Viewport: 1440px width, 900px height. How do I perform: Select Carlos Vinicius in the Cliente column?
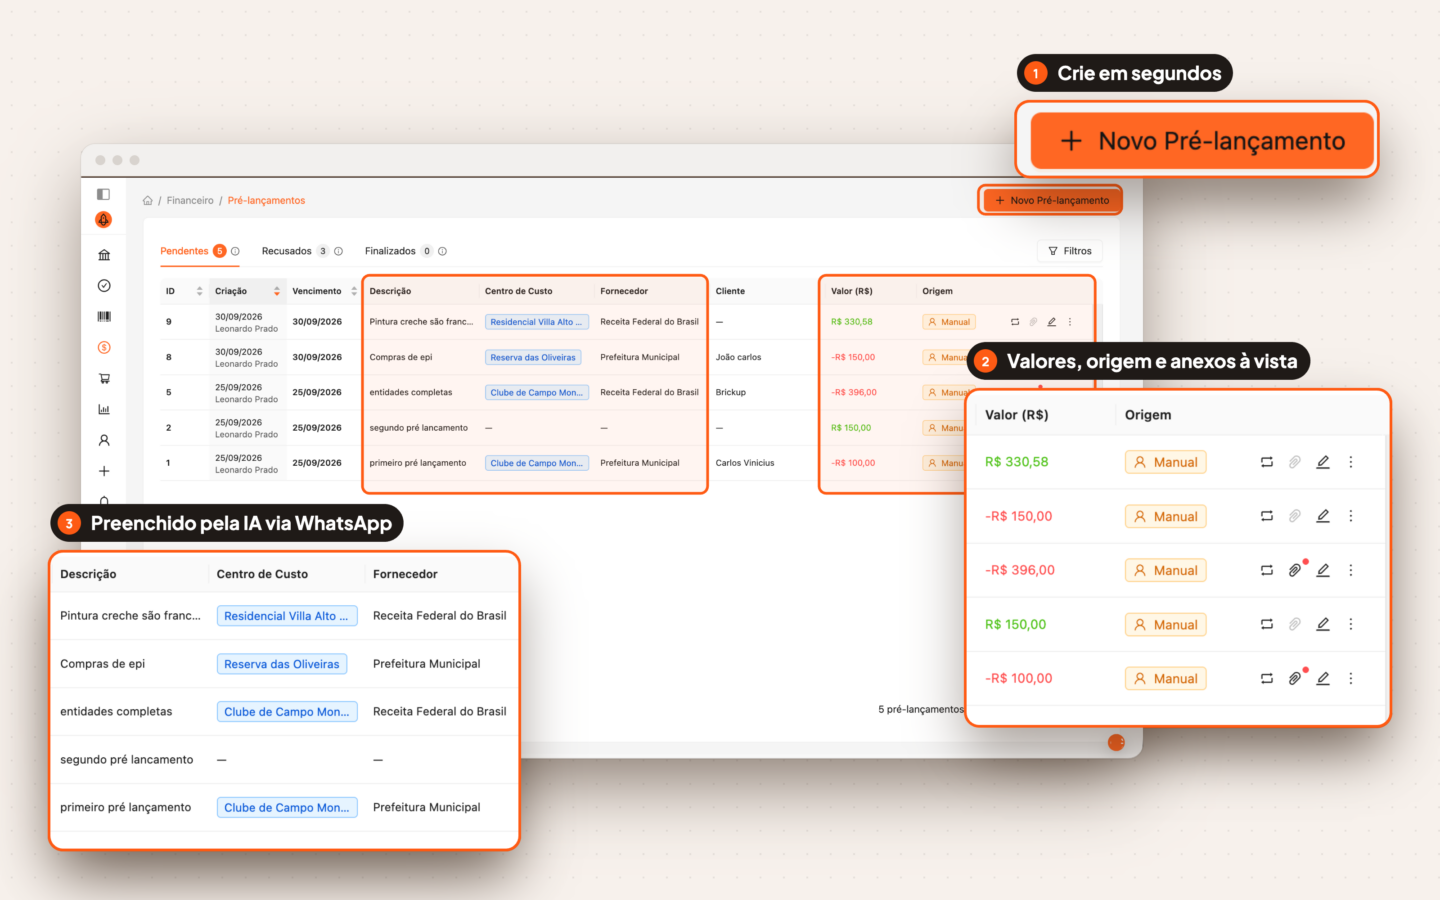(x=745, y=463)
